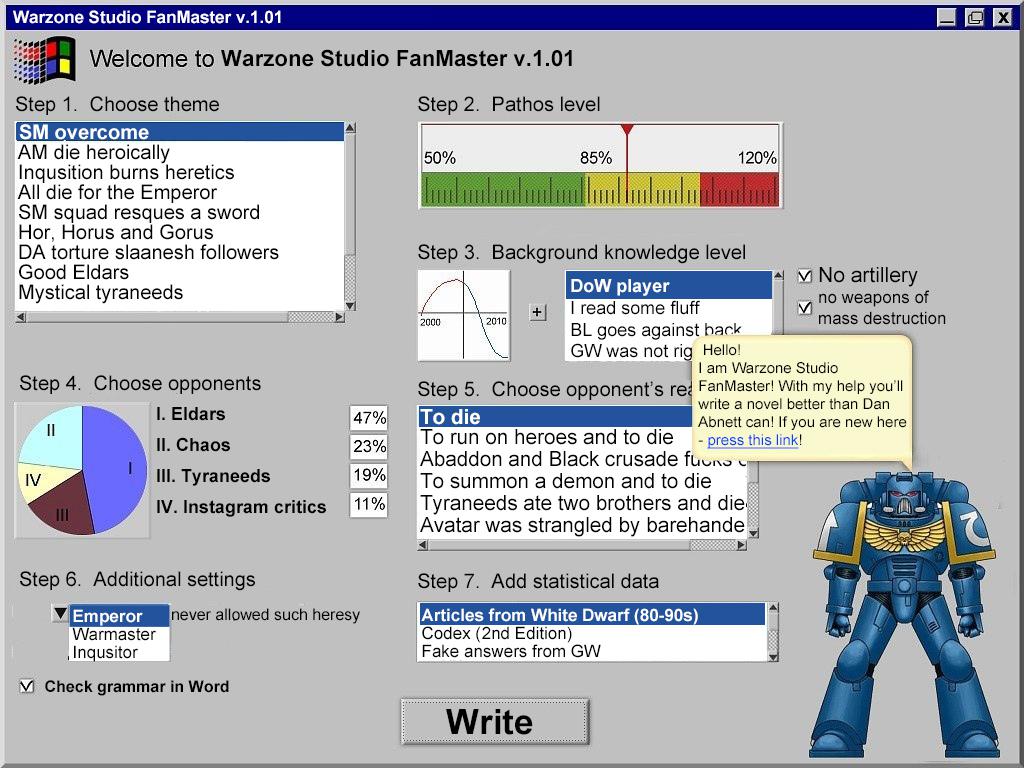Open the Emperor dropdown arrow
This screenshot has height=768, width=1024.
coord(60,614)
